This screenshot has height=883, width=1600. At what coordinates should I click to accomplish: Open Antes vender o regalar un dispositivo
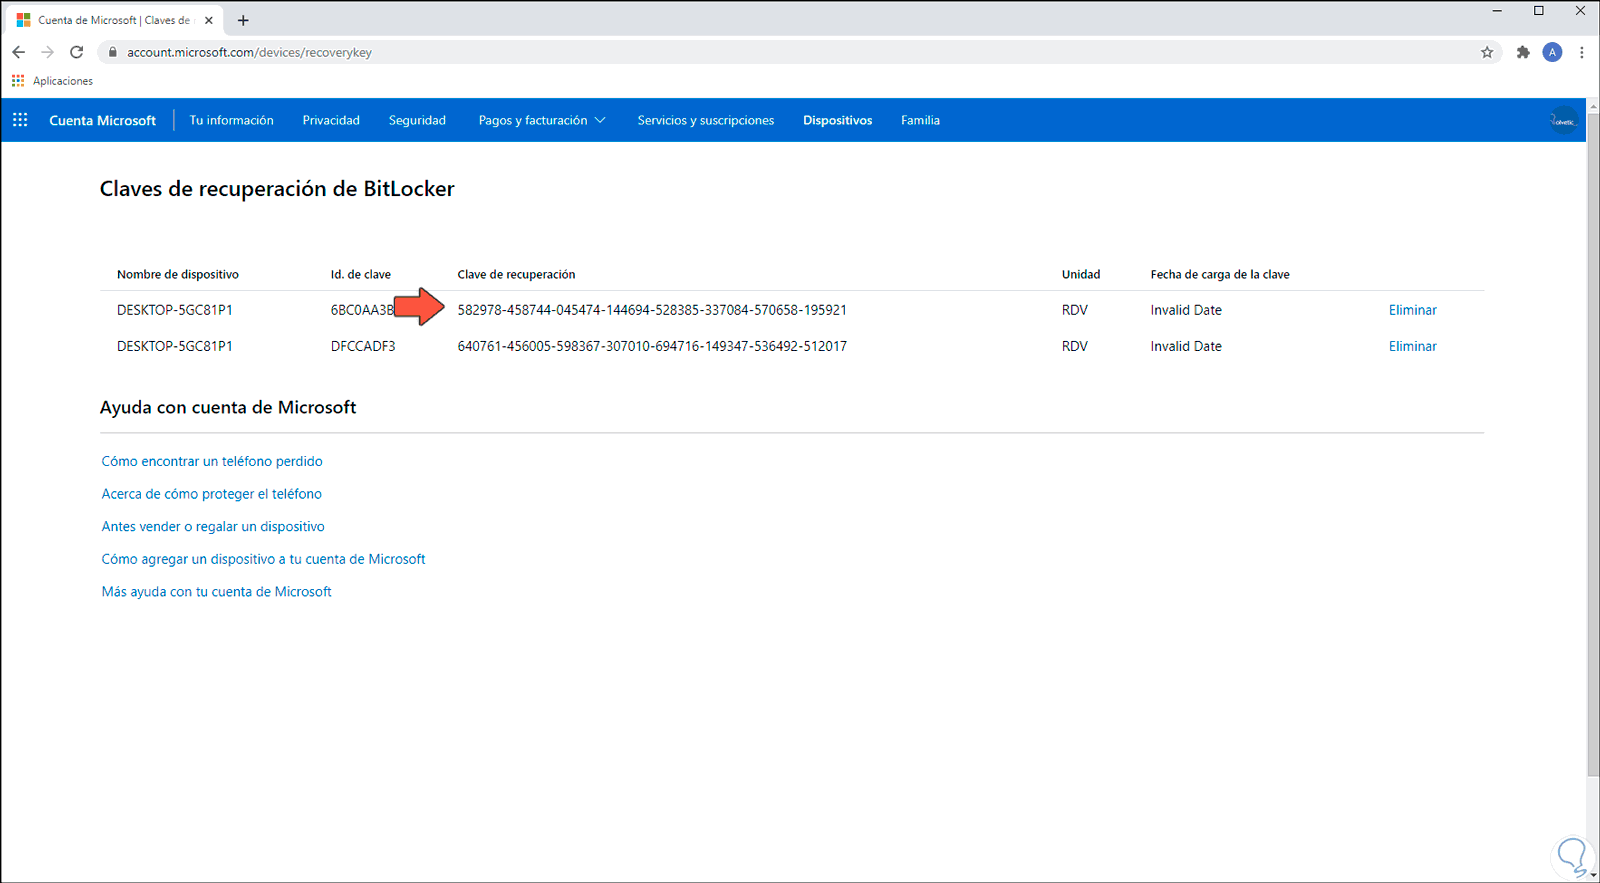213,526
